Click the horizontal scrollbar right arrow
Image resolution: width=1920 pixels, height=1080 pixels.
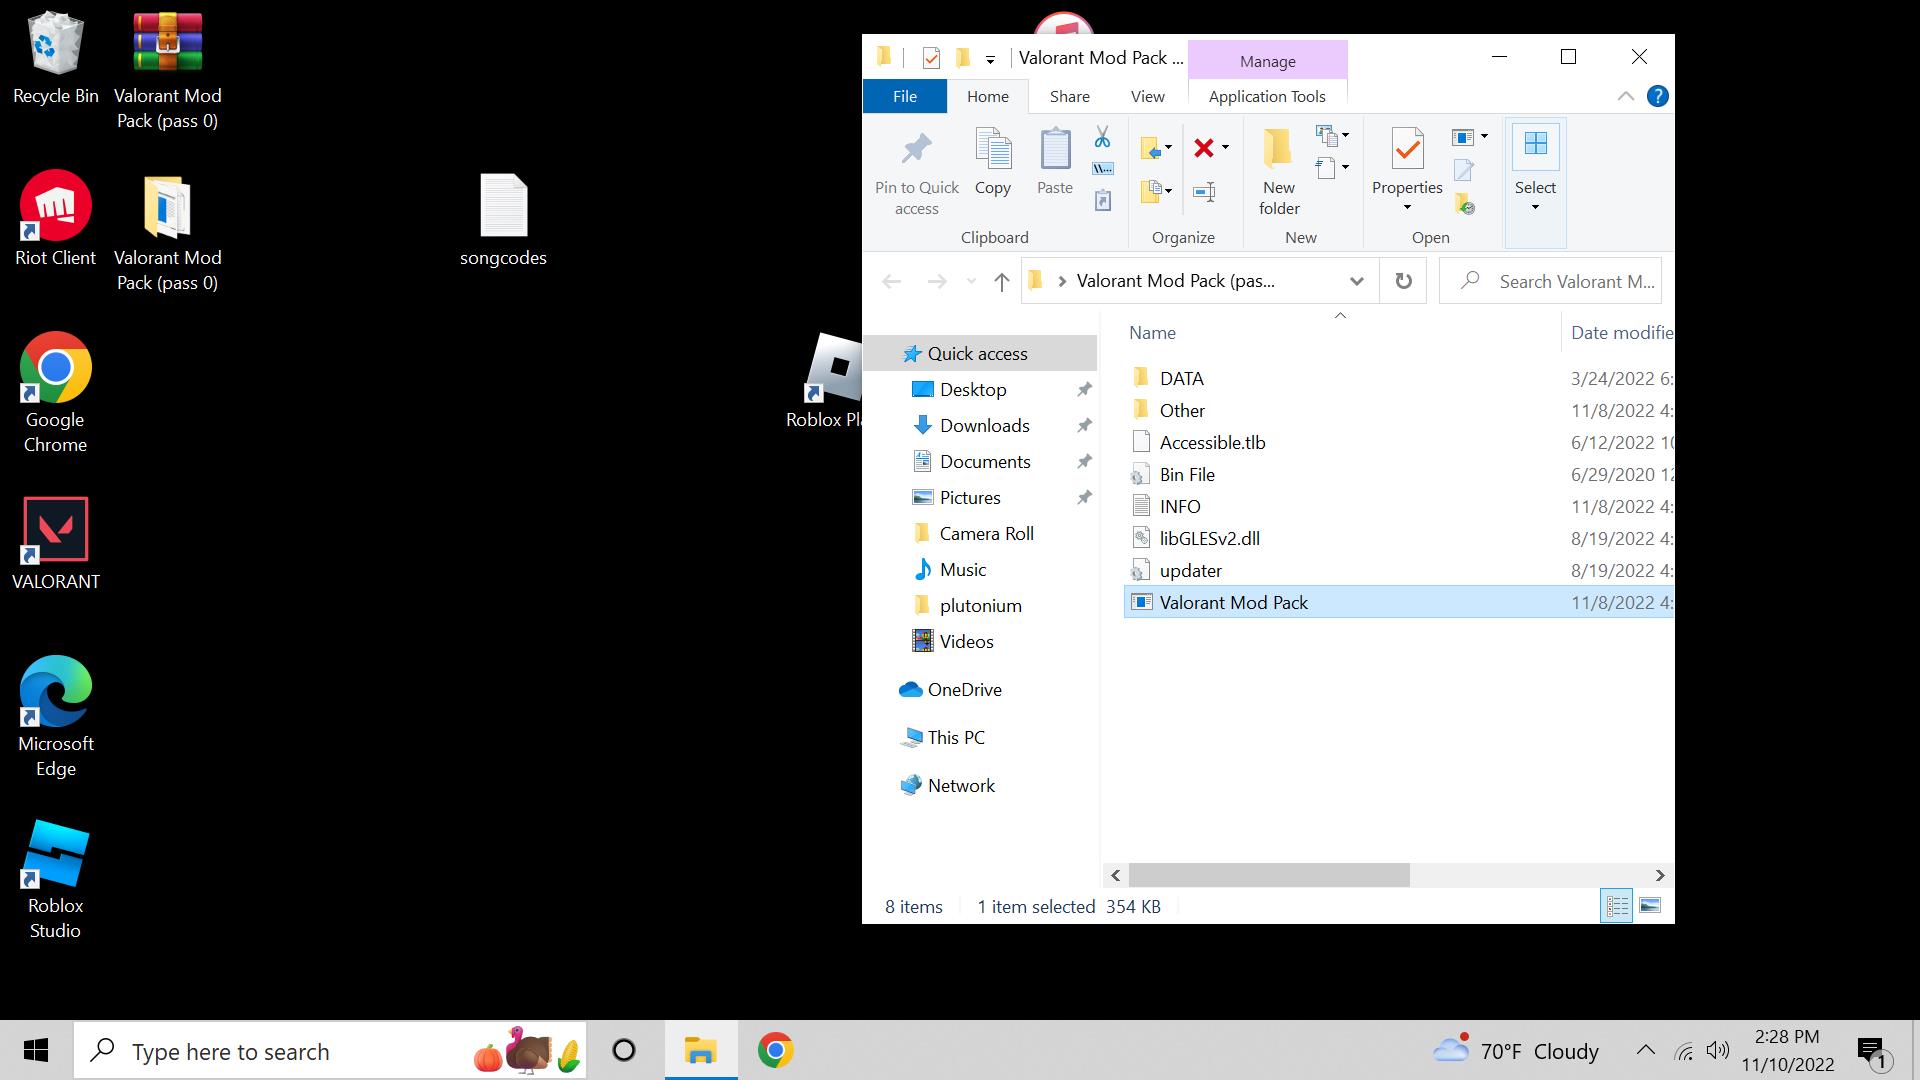(x=1659, y=875)
